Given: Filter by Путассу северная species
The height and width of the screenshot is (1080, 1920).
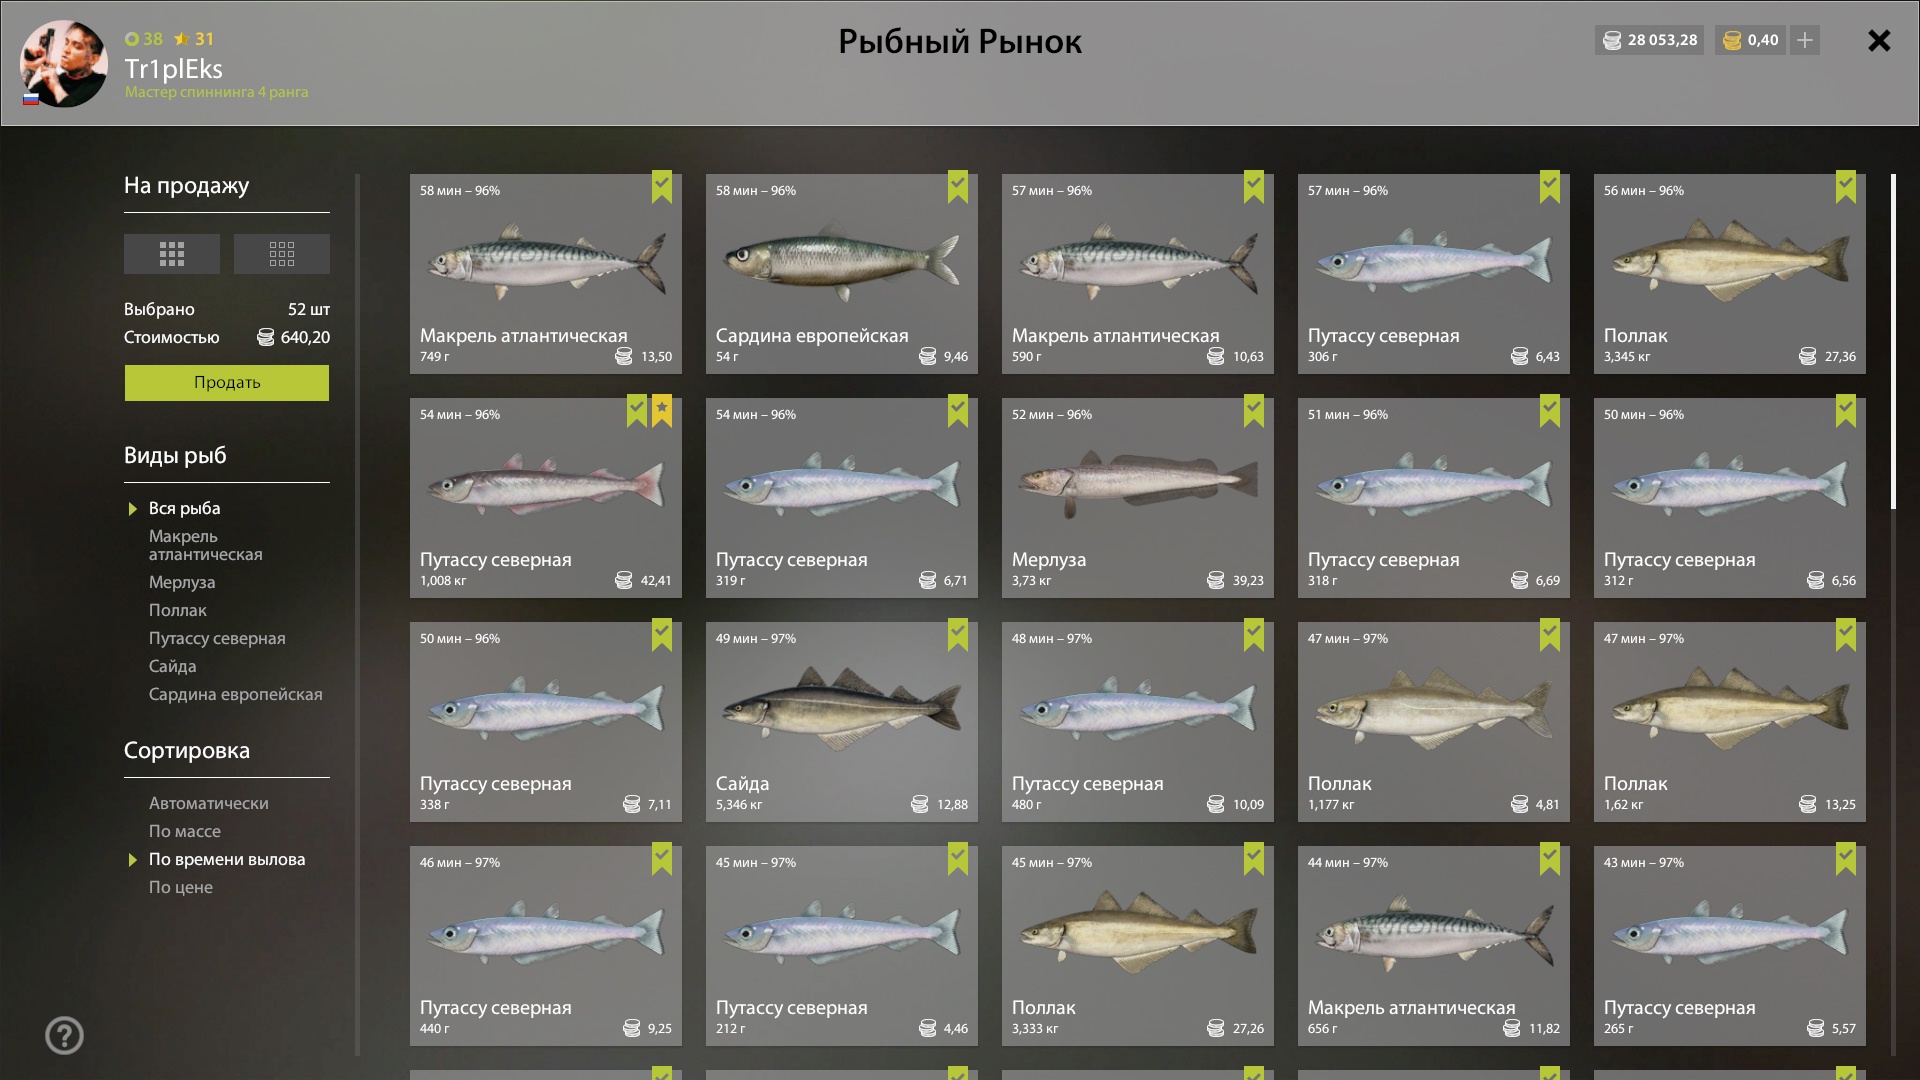Looking at the screenshot, I should tap(217, 638).
